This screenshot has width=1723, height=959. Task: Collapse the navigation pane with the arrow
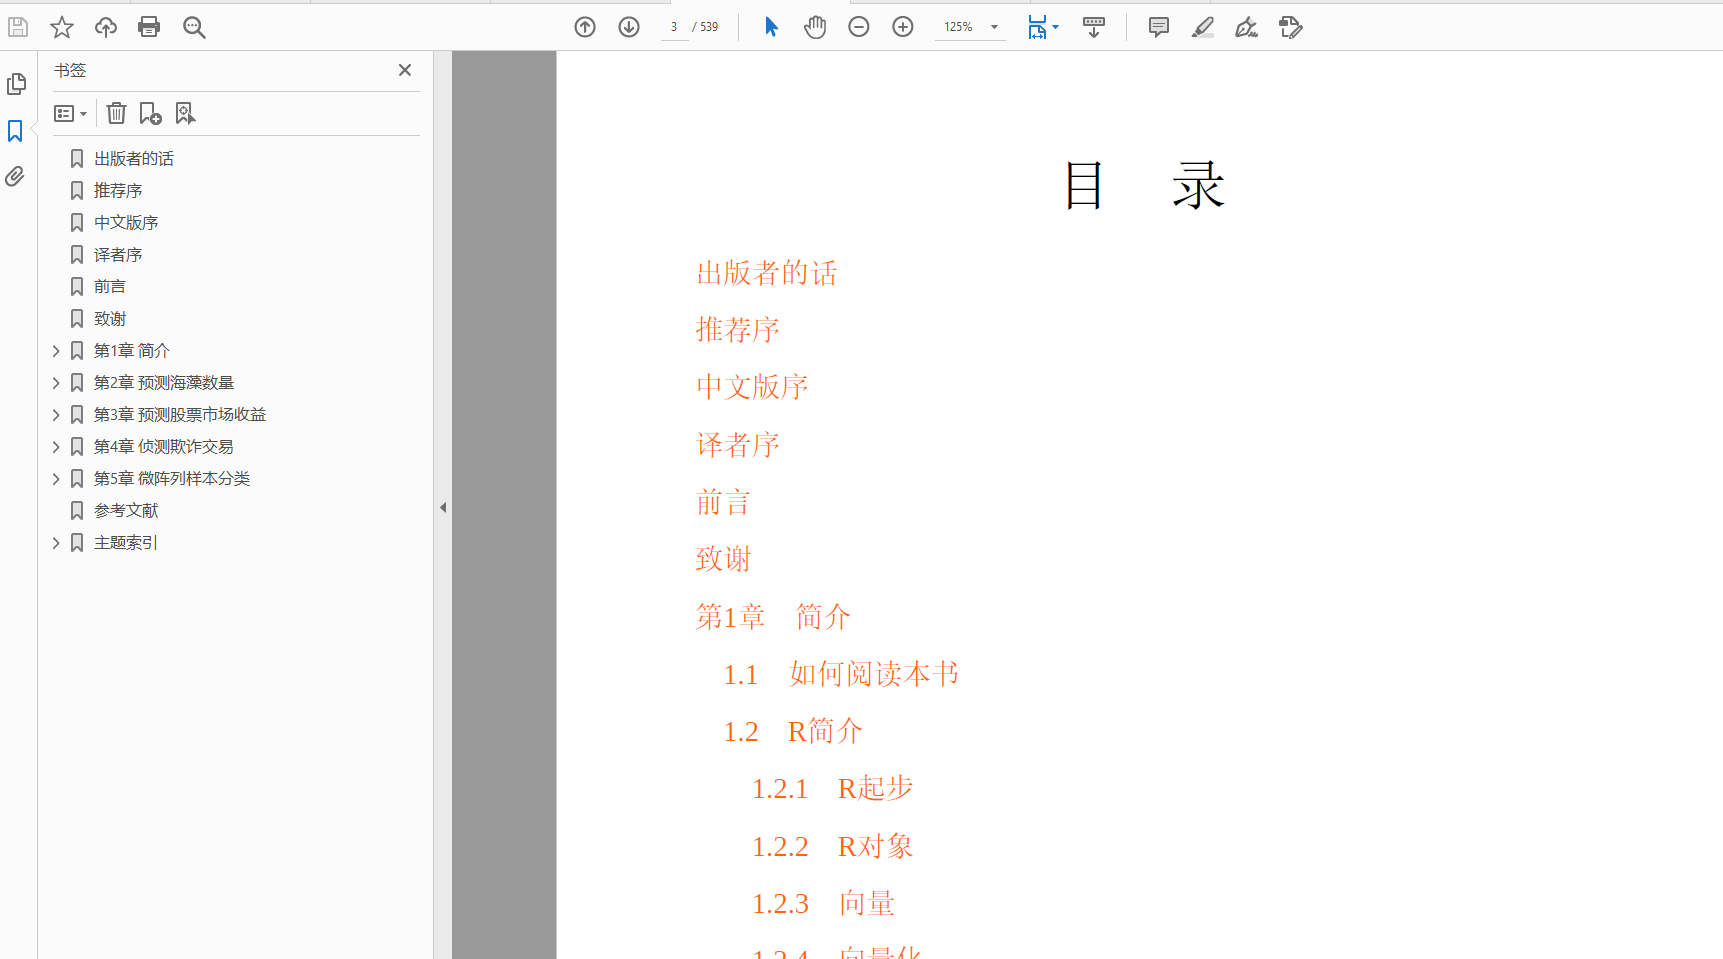coord(443,507)
